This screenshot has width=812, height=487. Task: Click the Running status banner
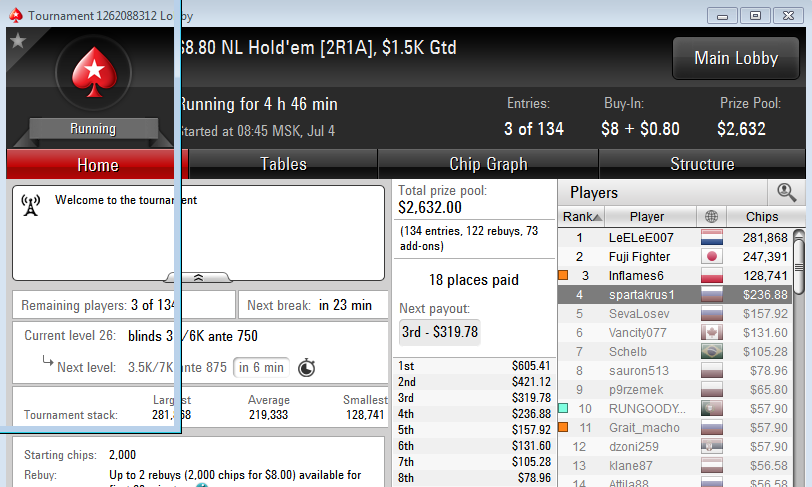tap(93, 129)
